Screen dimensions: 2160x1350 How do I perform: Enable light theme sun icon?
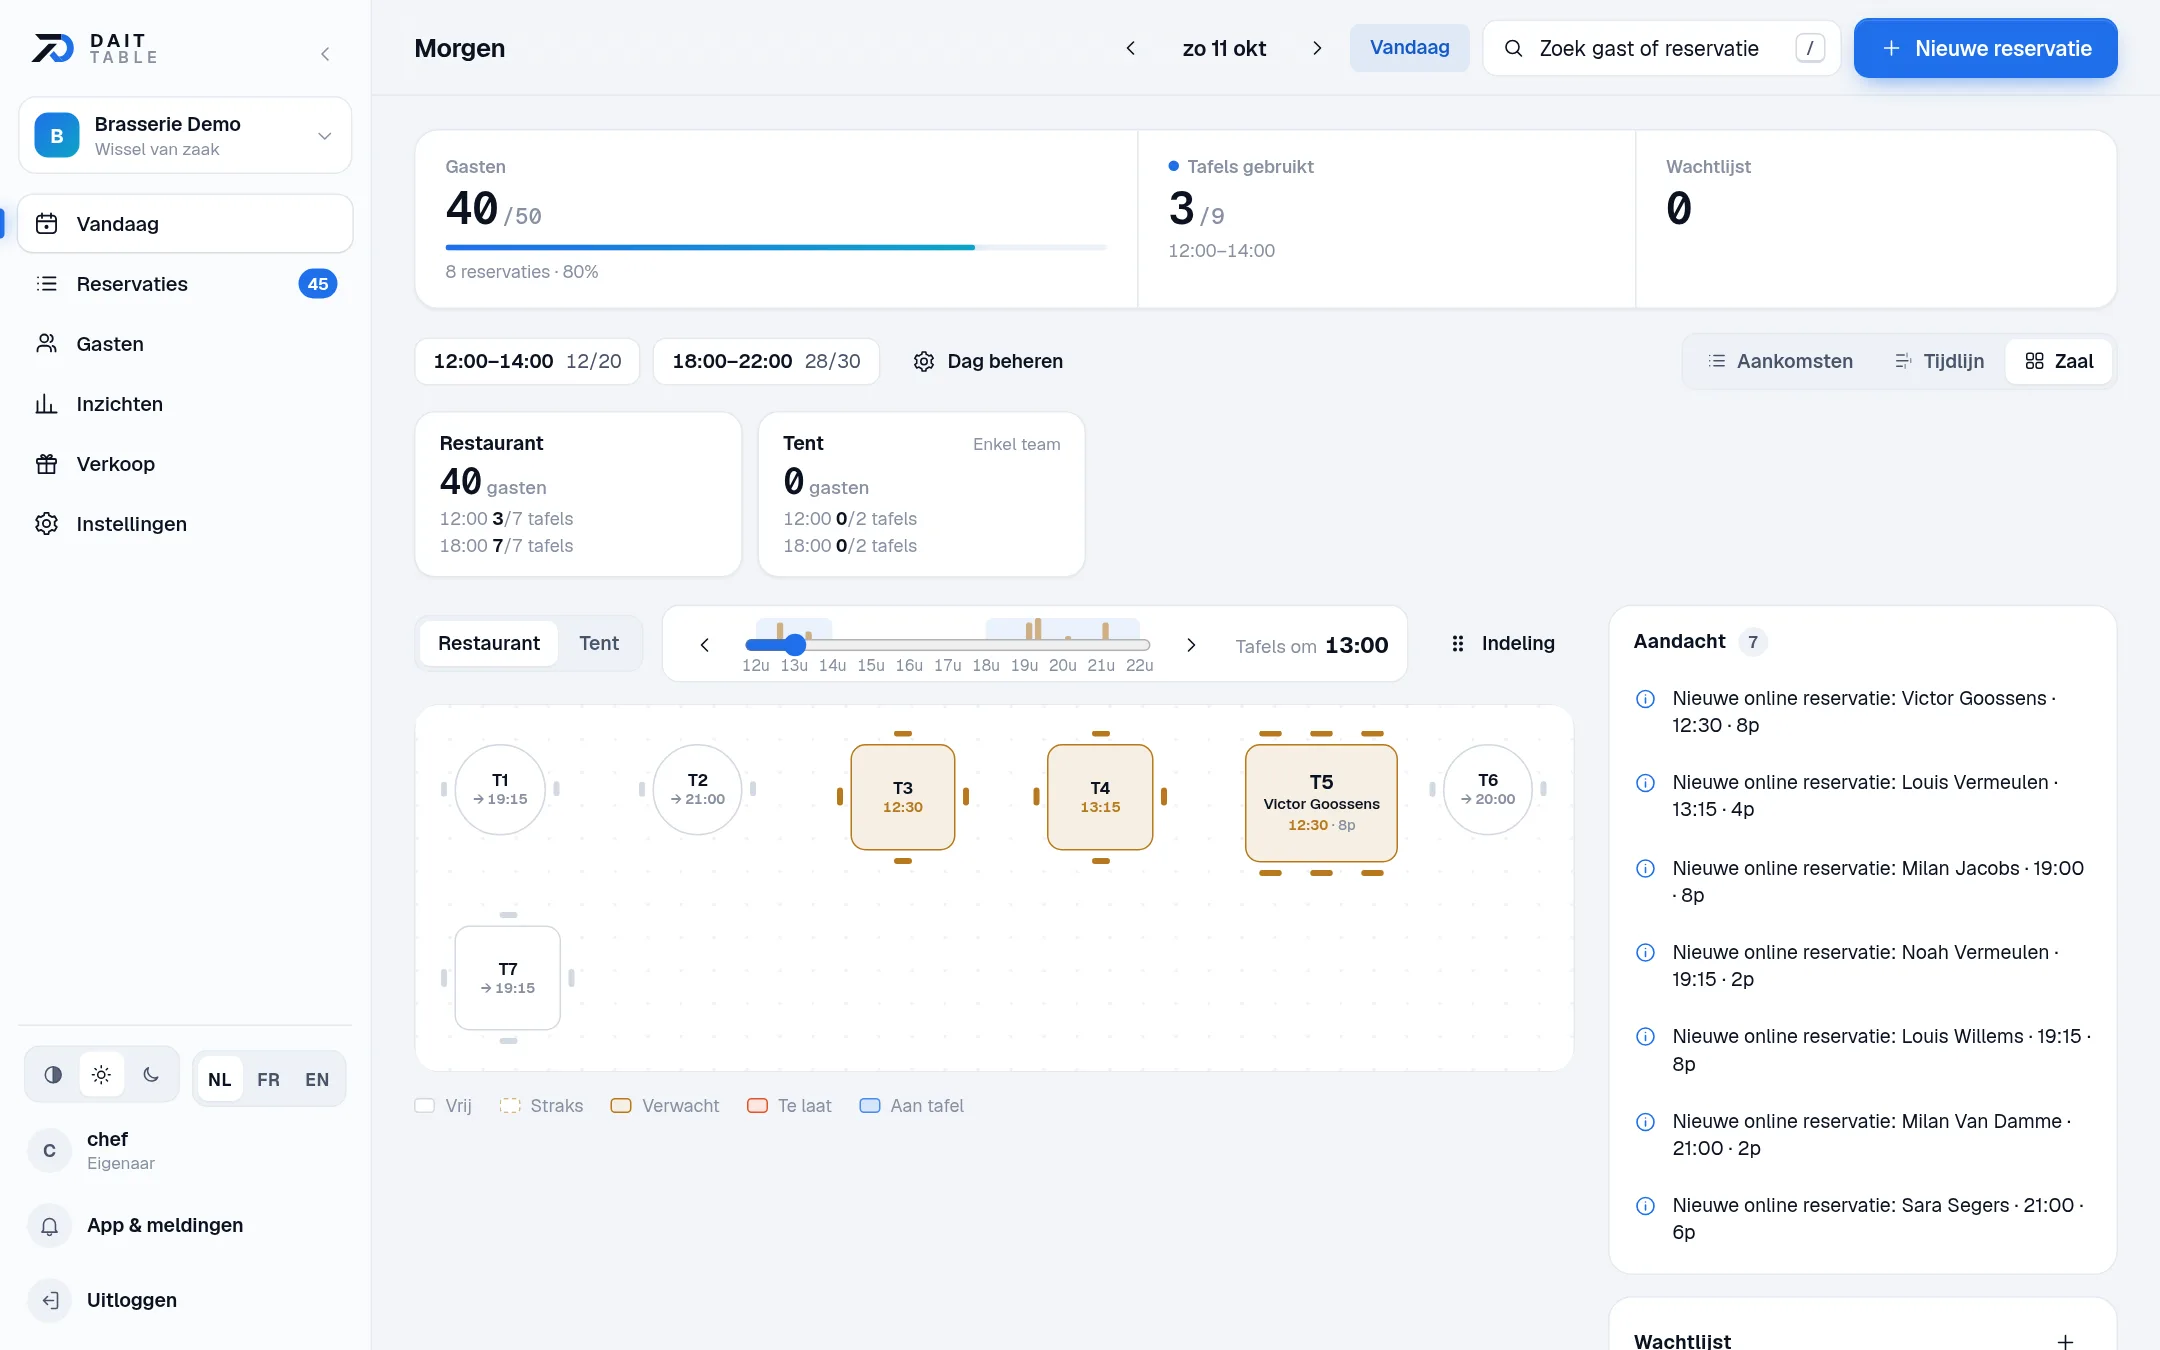(x=101, y=1075)
